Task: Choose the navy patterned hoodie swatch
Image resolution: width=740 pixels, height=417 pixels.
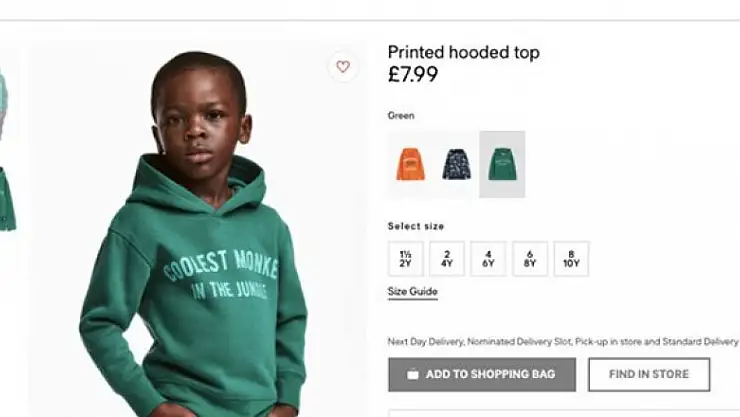Action: click(x=456, y=164)
